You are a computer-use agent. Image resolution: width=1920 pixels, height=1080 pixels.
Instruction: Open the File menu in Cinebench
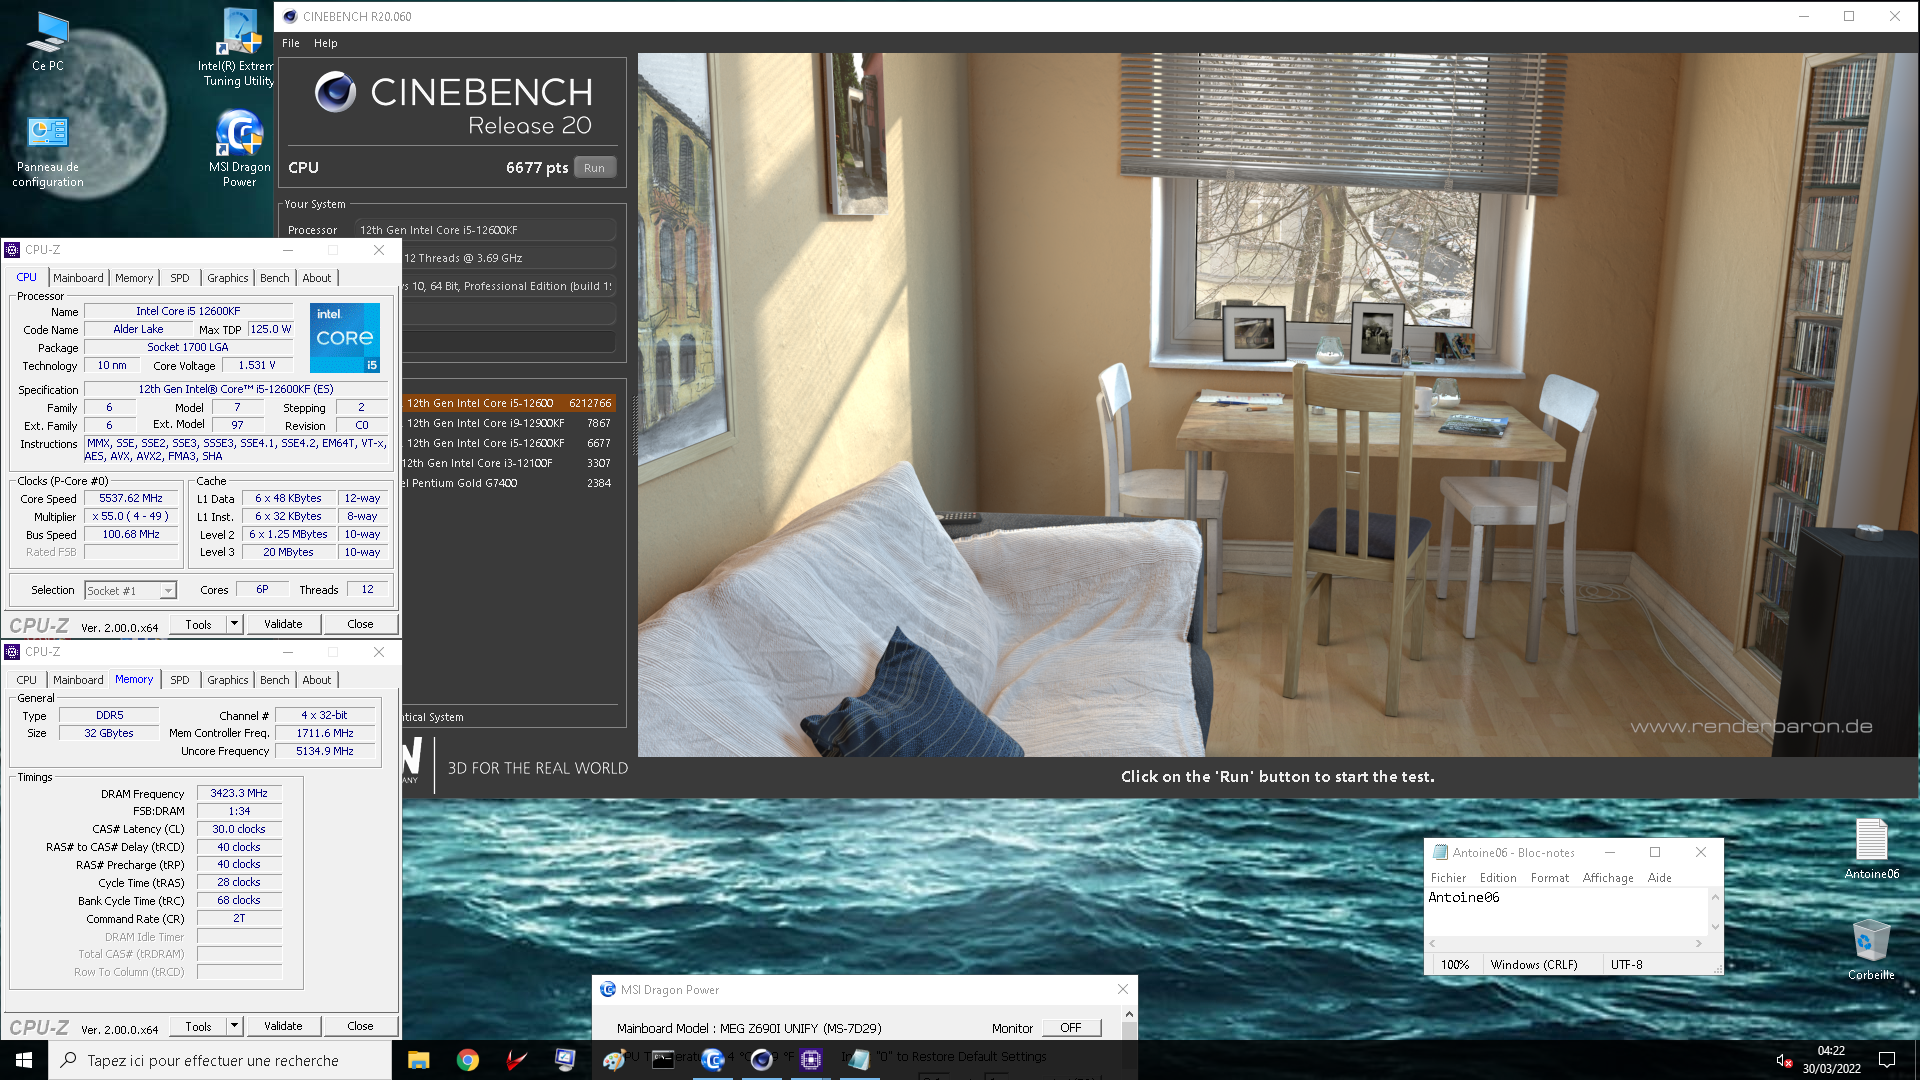pos(291,43)
